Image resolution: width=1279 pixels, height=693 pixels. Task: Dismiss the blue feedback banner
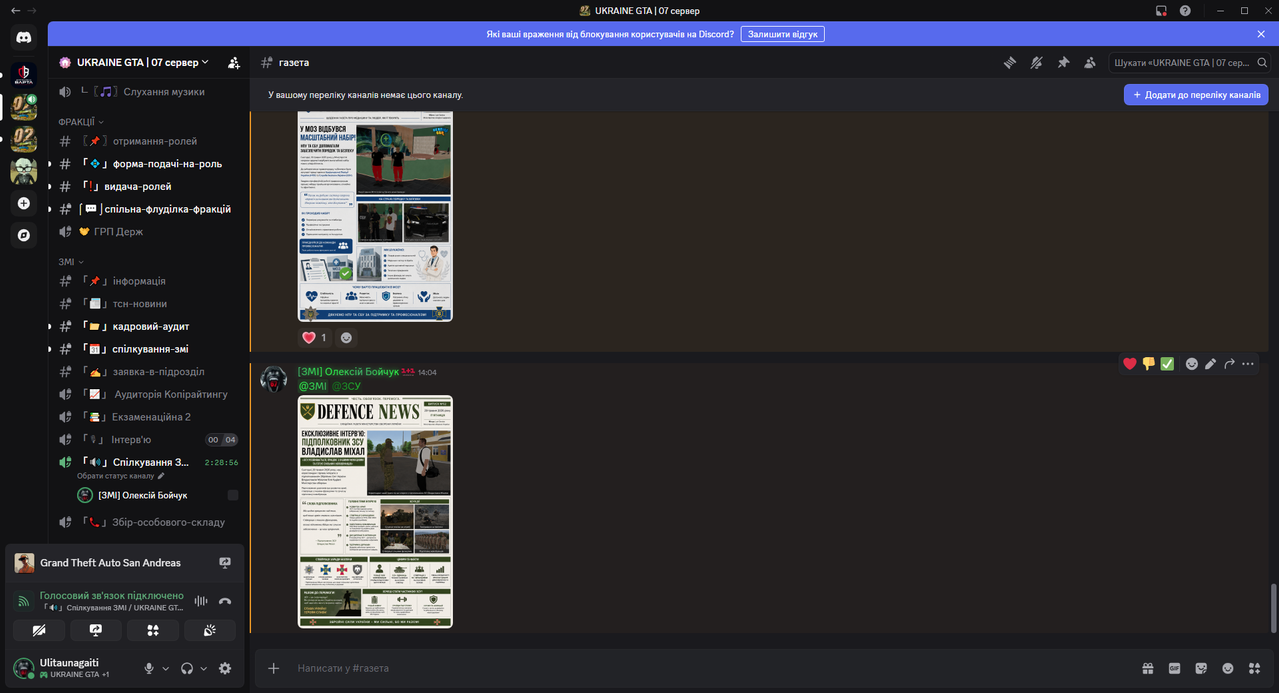tap(1261, 34)
